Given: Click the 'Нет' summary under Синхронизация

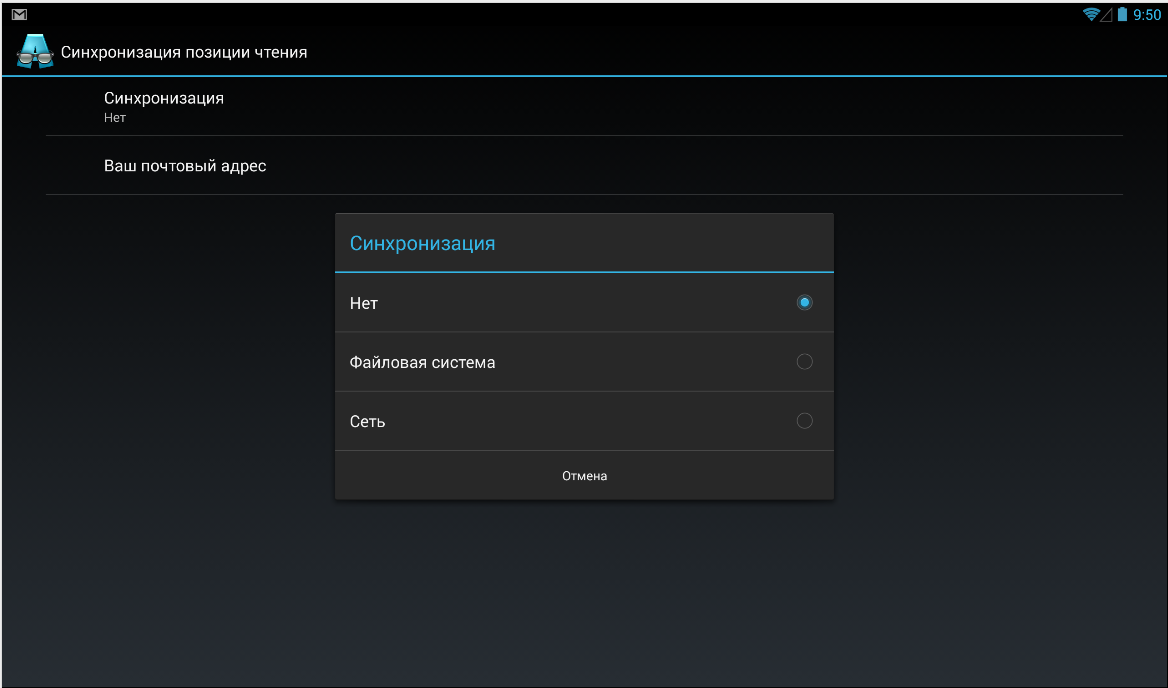Looking at the screenshot, I should point(115,118).
